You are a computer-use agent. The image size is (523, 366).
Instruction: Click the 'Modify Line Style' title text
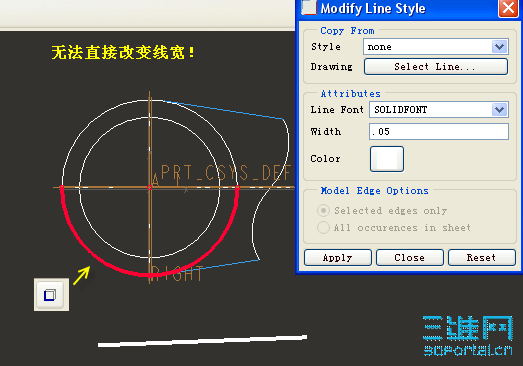coord(373,8)
